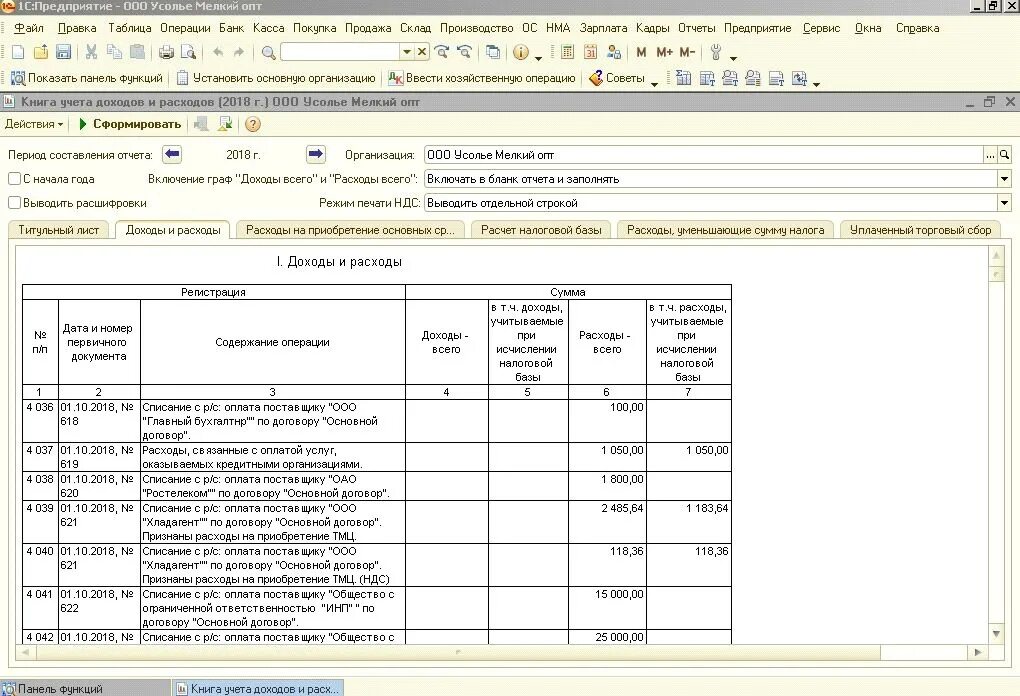Open the Банк menu
The image size is (1020, 696).
(232, 28)
